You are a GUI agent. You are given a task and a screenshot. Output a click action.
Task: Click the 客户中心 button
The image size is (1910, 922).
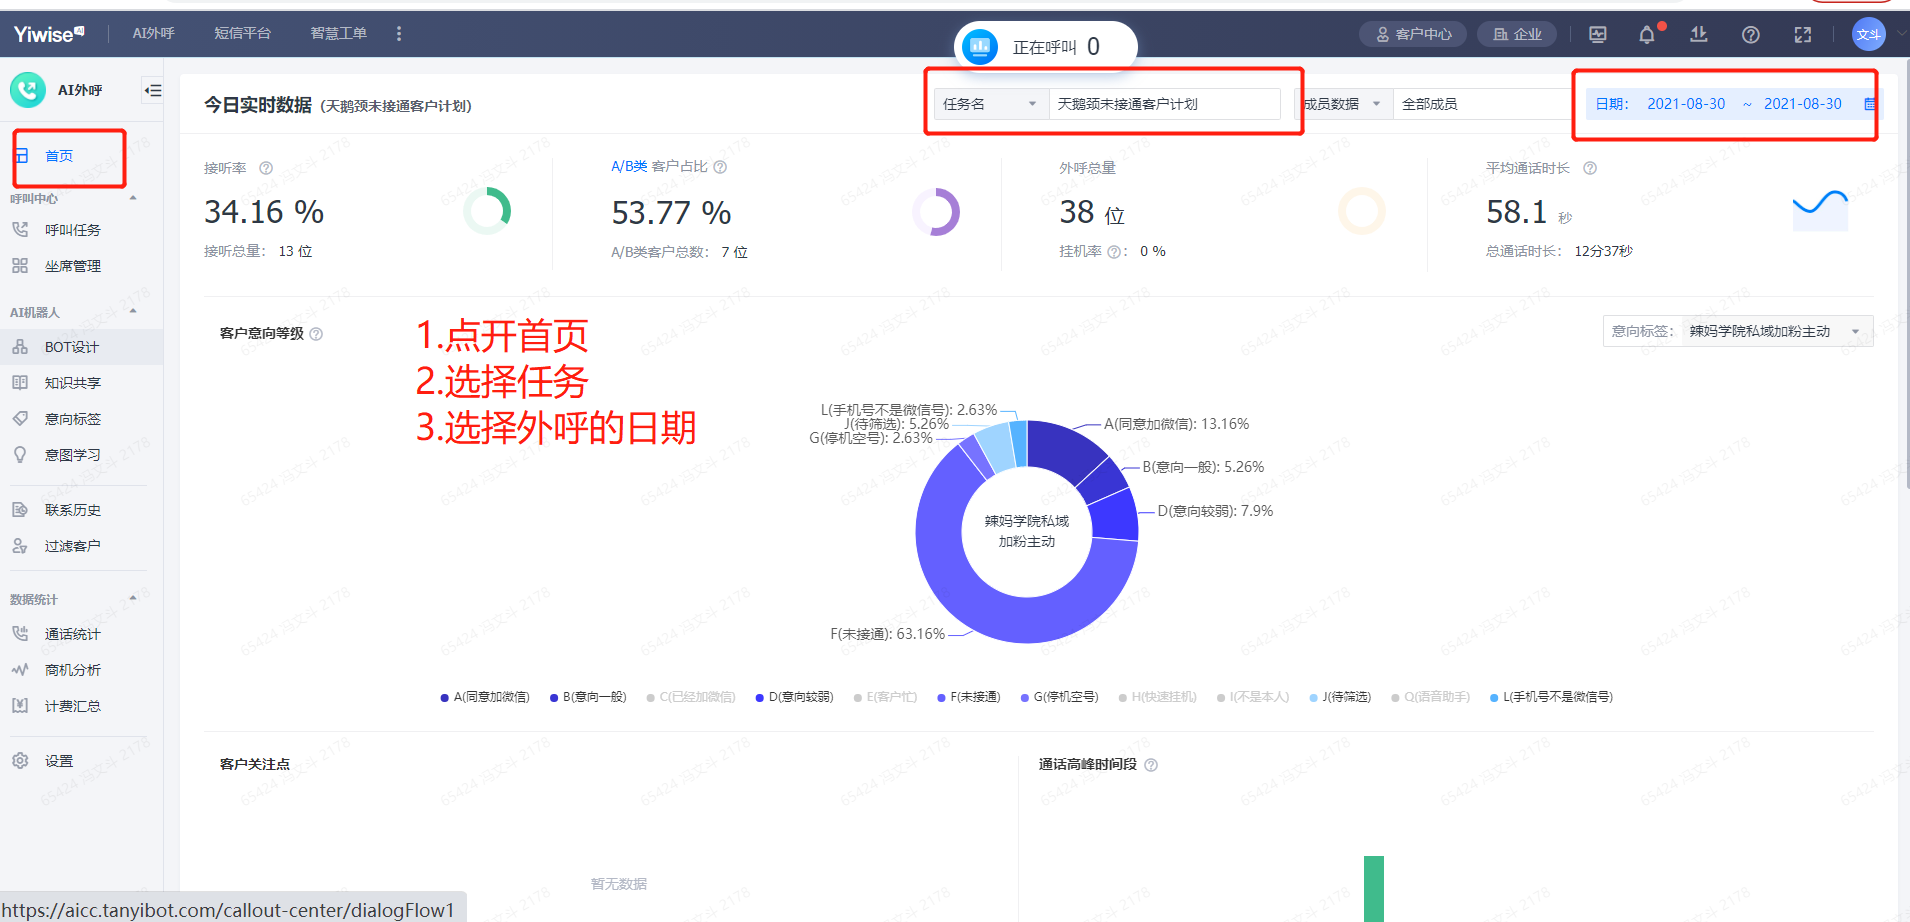(1412, 35)
